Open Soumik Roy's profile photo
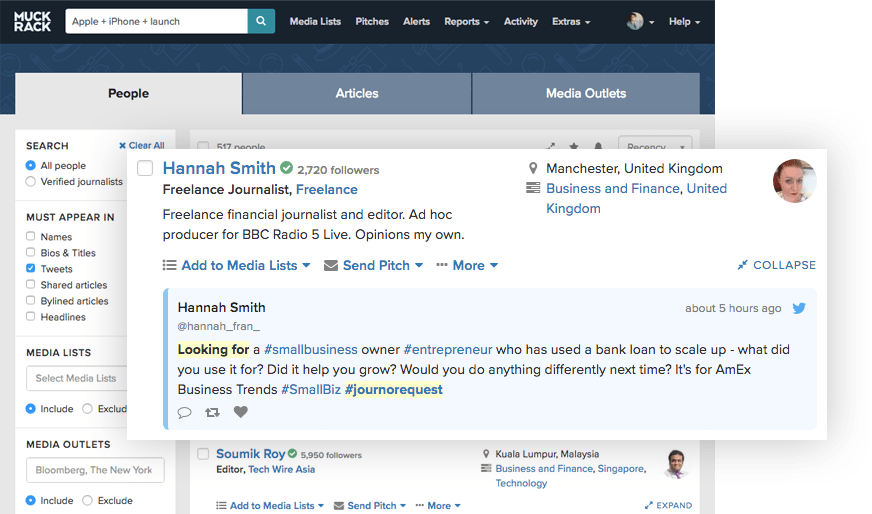Viewport: 872px width, 514px height. pyautogui.click(x=676, y=463)
